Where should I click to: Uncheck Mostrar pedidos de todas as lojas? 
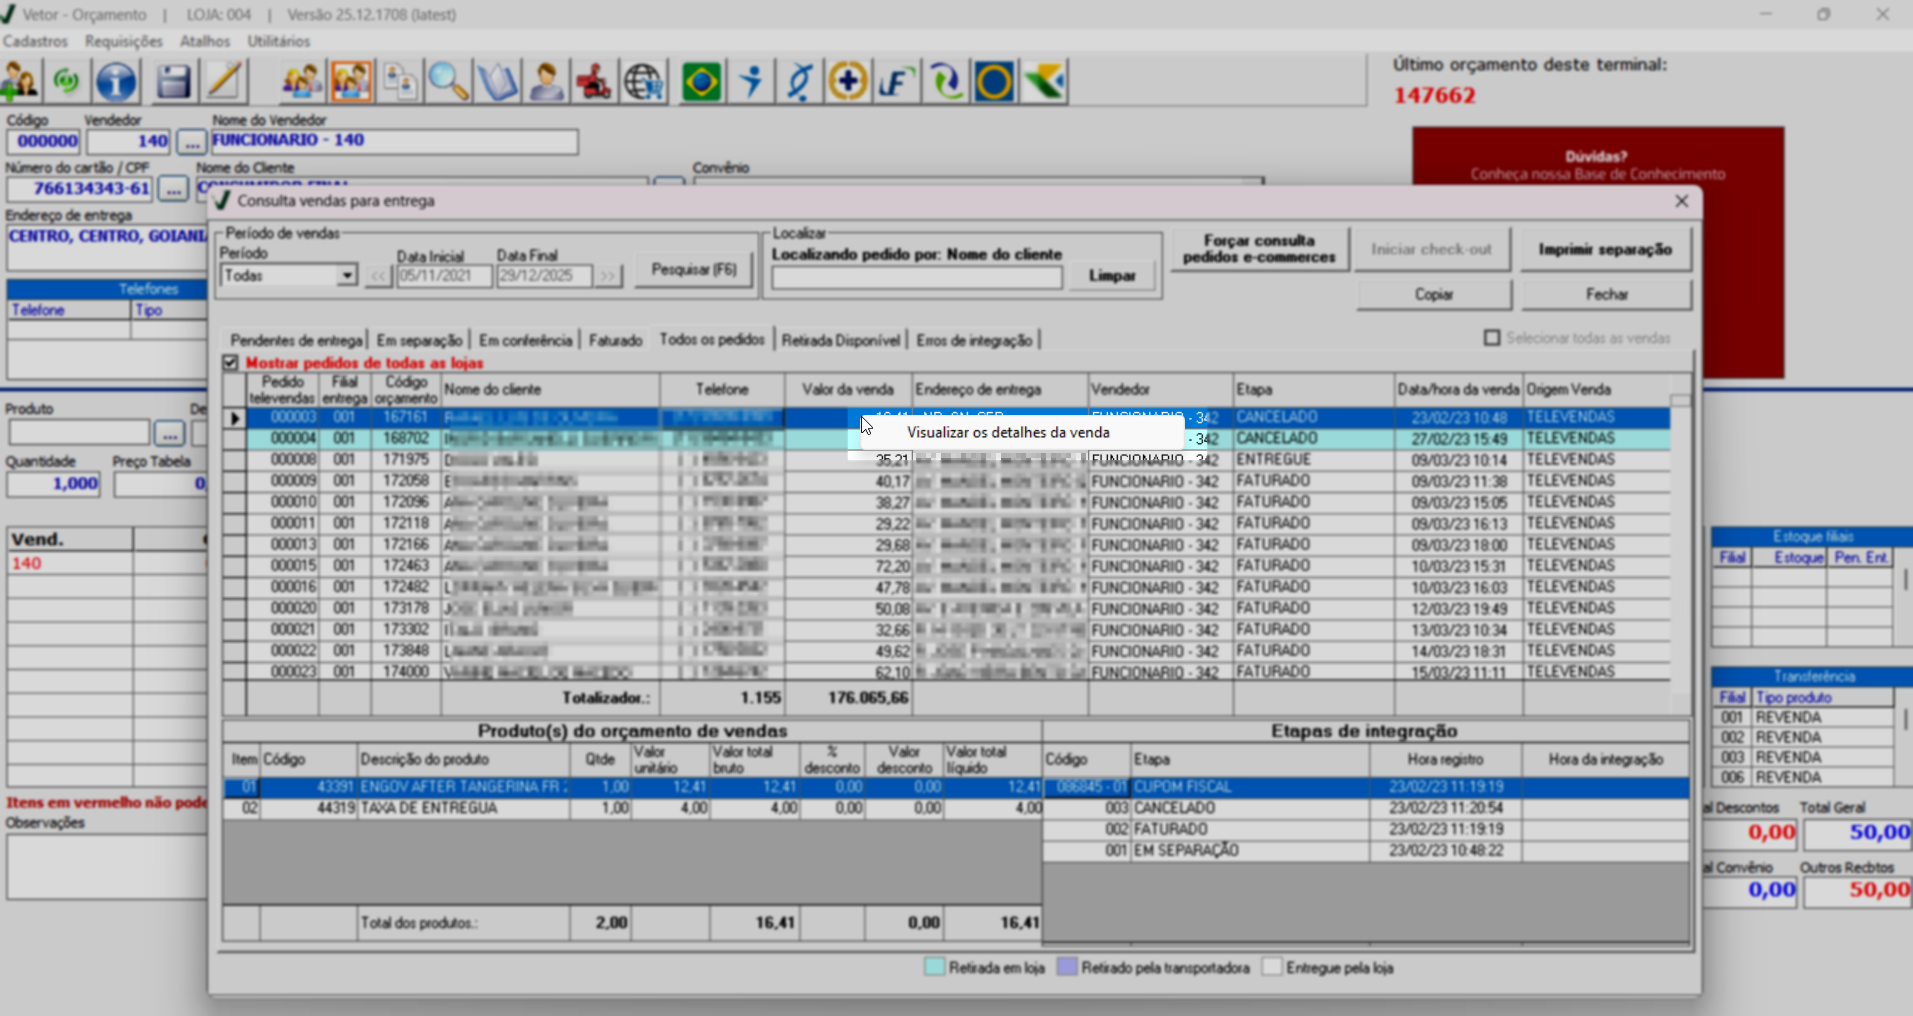pyautogui.click(x=231, y=363)
